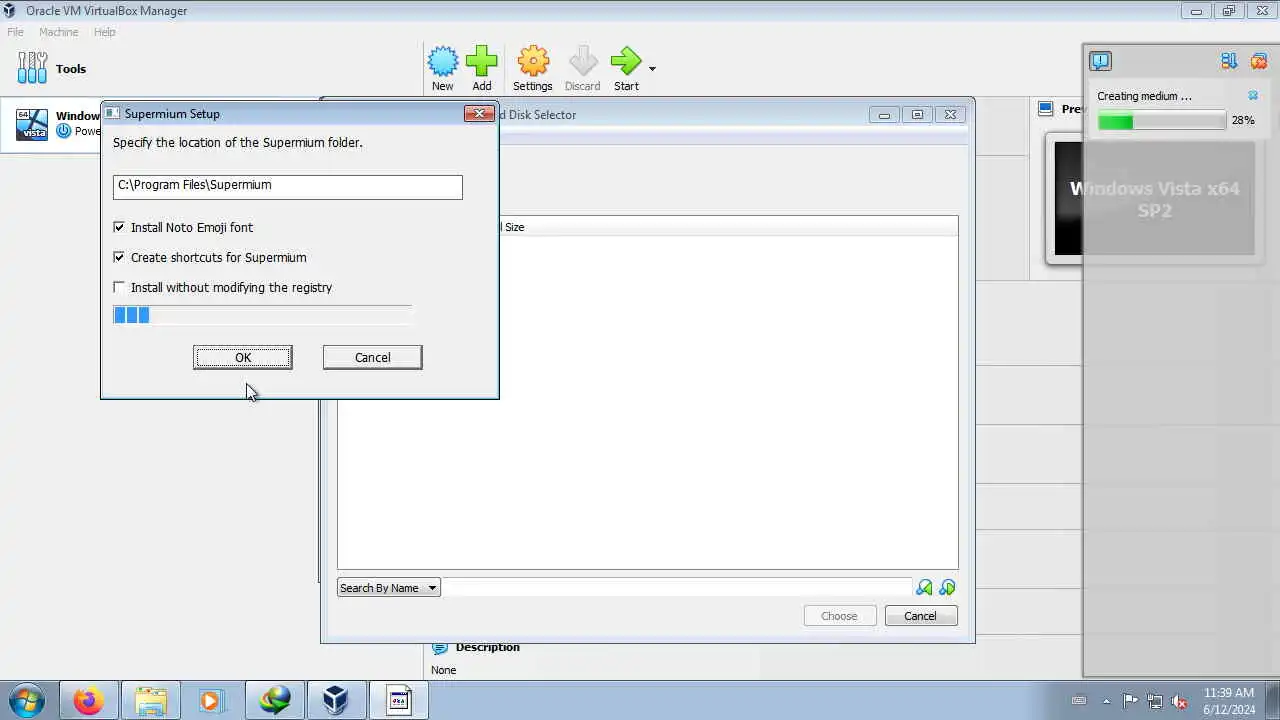Image resolution: width=1280 pixels, height=720 pixels.
Task: Click the on-screen keyboard tray icon
Action: pos(1079,701)
